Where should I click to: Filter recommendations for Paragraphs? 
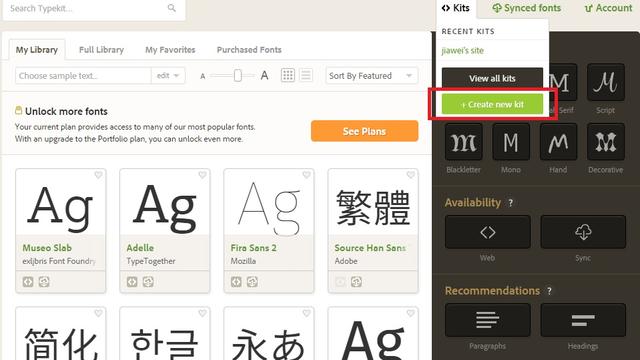click(x=488, y=320)
